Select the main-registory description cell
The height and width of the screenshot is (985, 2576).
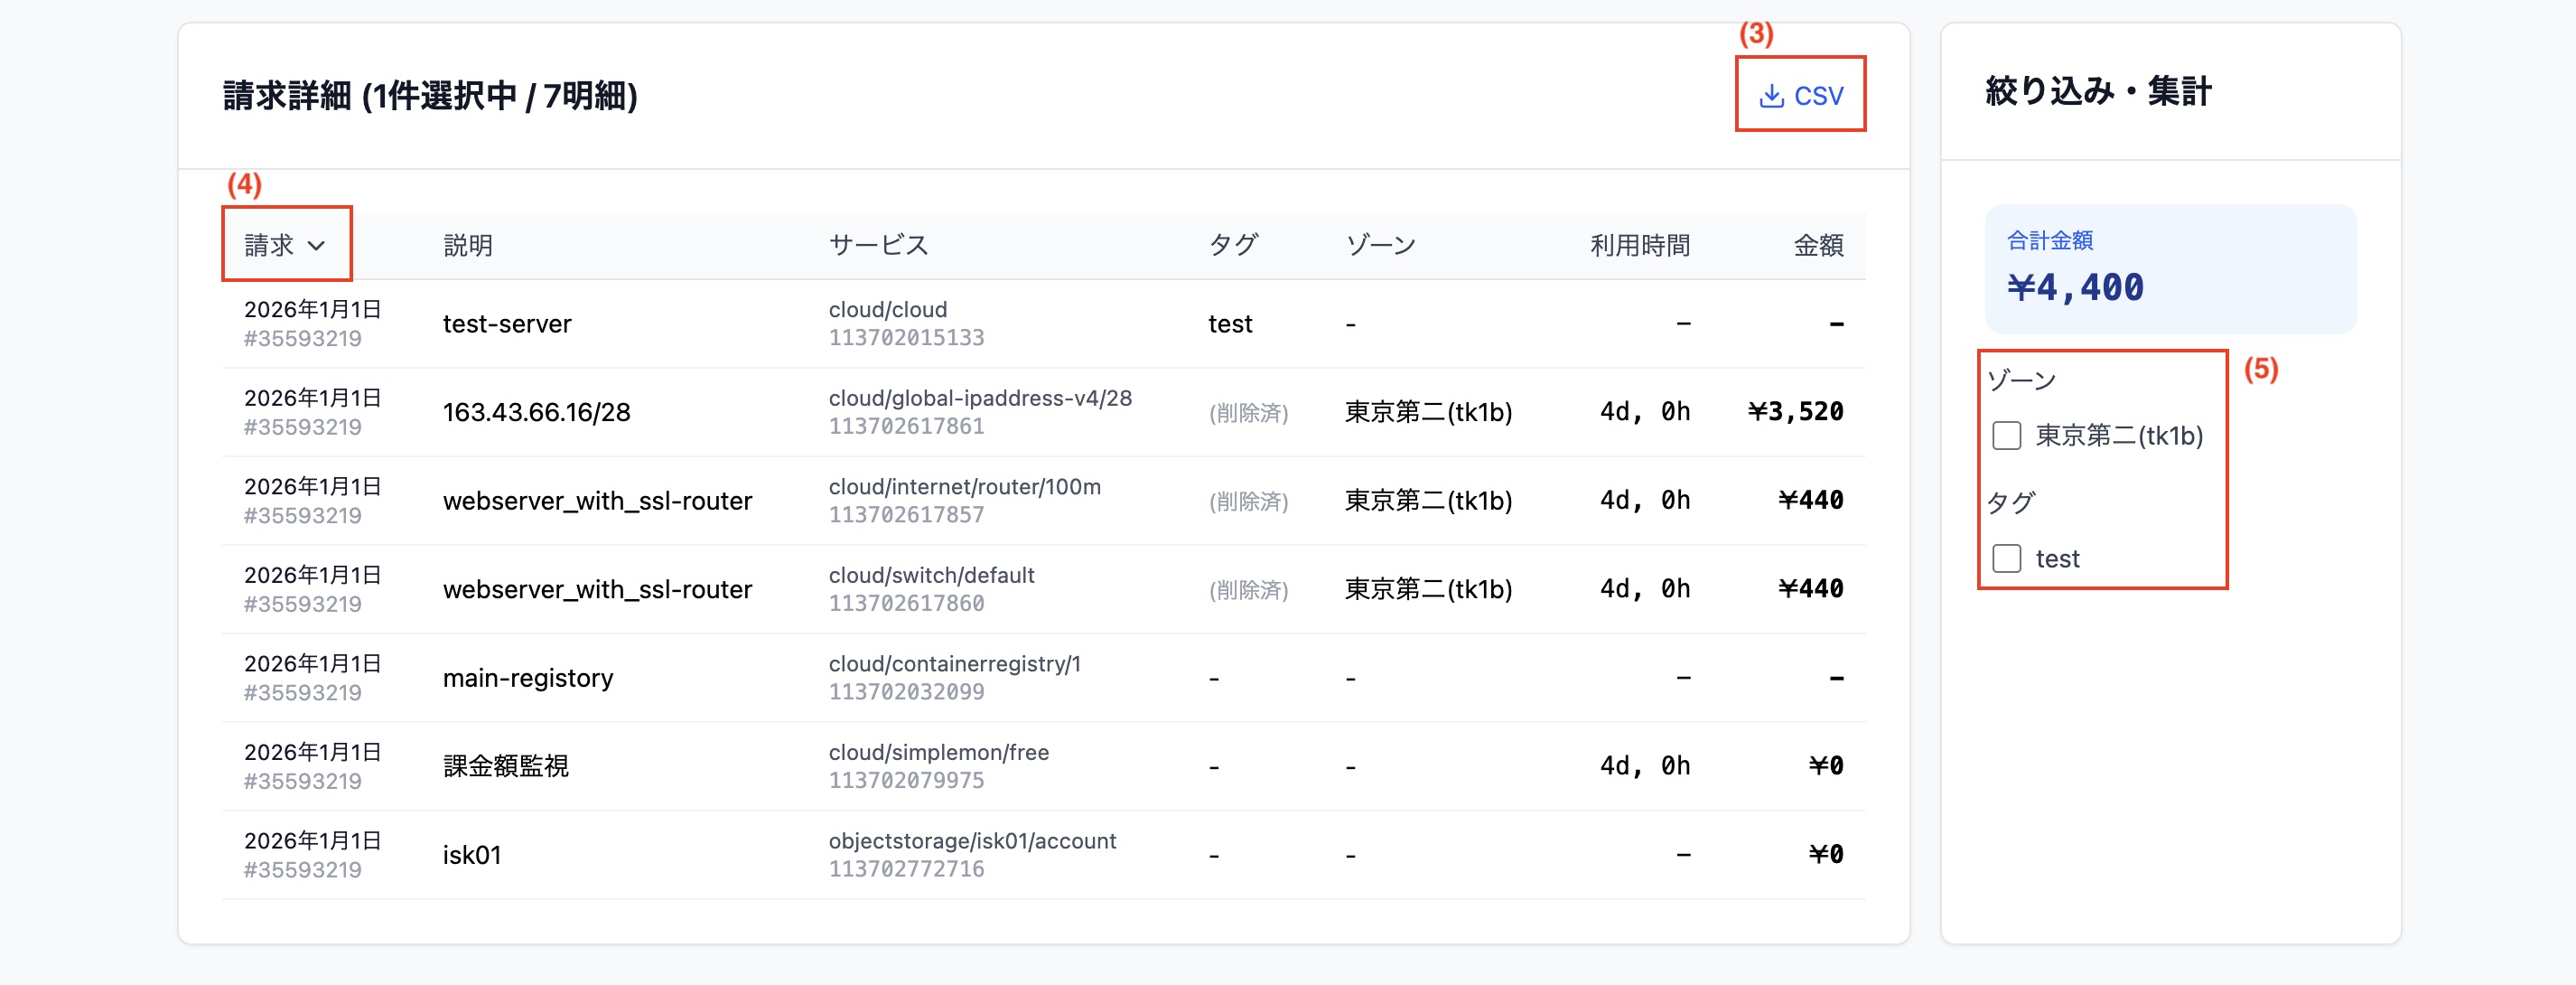point(528,678)
